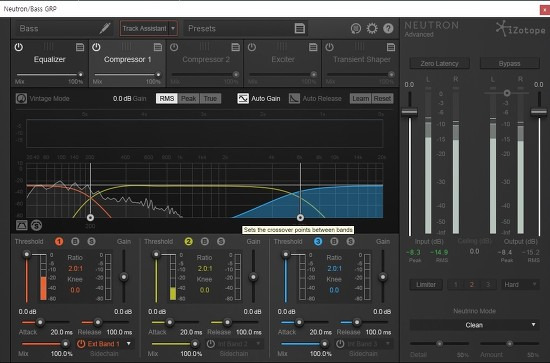Open the settings gear icon
The width and height of the screenshot is (550, 363).
tap(372, 28)
